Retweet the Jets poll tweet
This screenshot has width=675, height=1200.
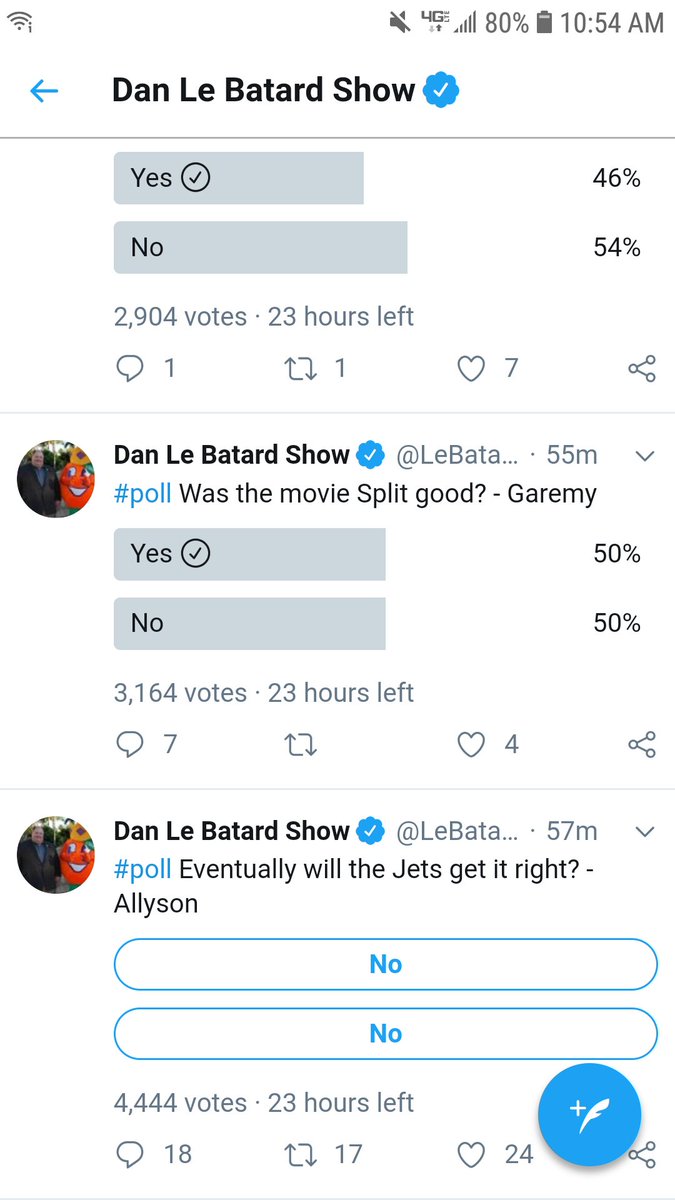coord(300,1154)
